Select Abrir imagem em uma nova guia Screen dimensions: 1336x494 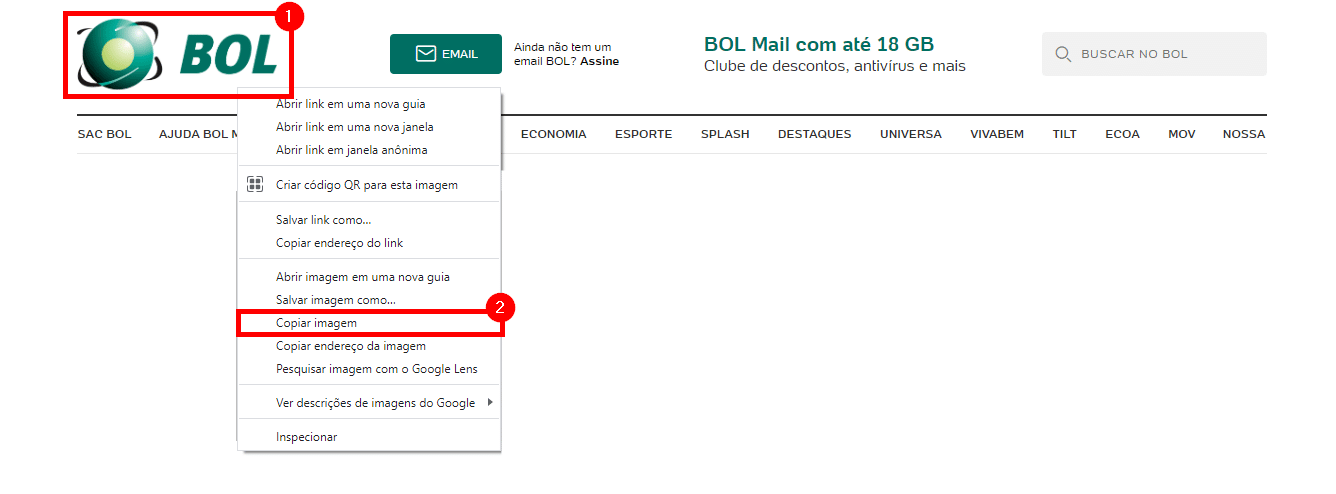point(369,277)
